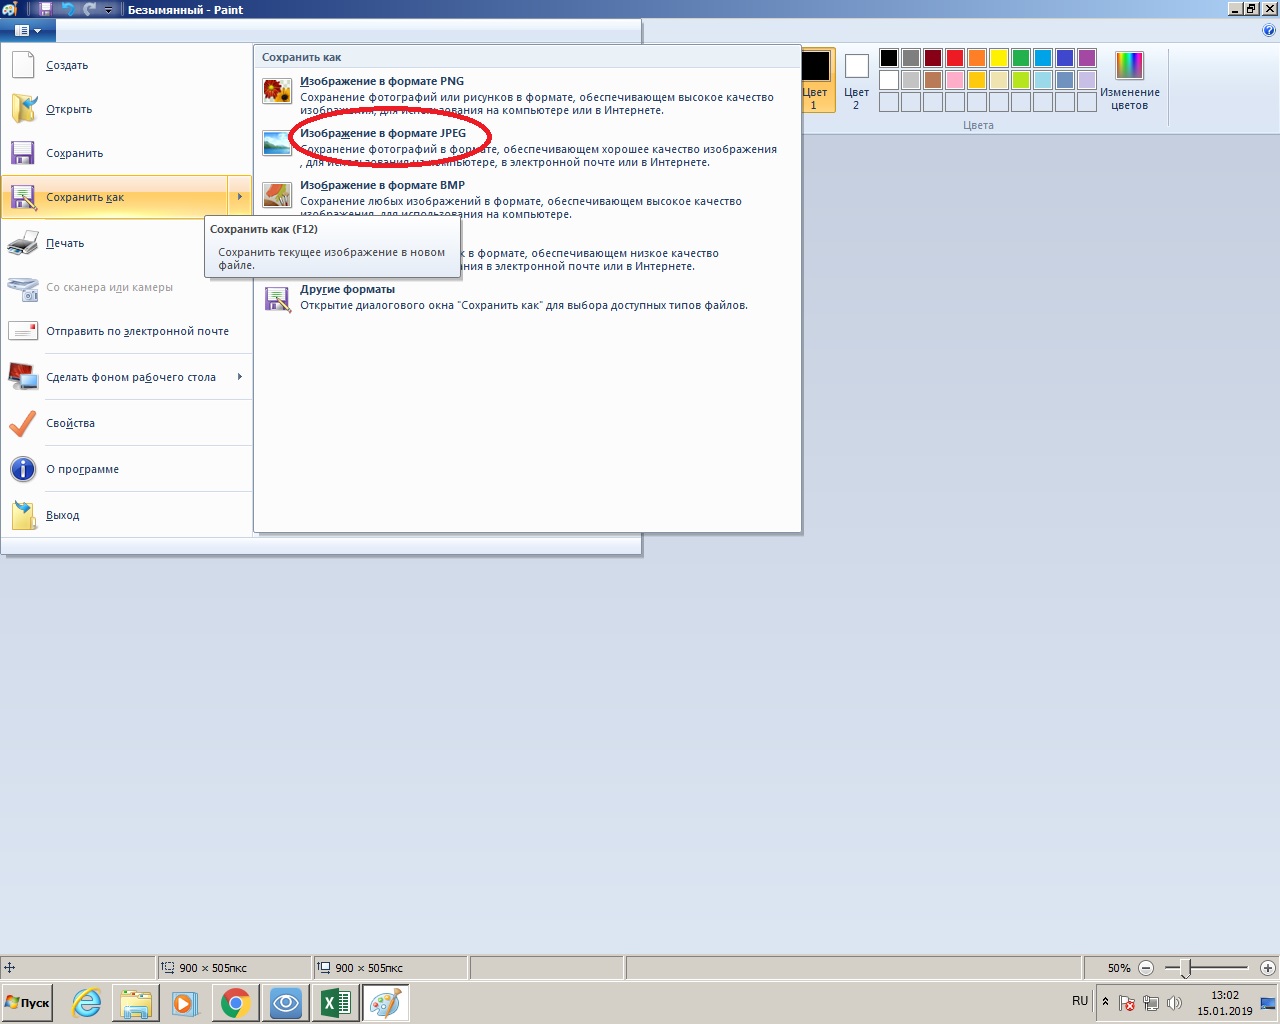Click the new document icon beside Создать
Screen dimensions: 1280x1024
[23, 65]
